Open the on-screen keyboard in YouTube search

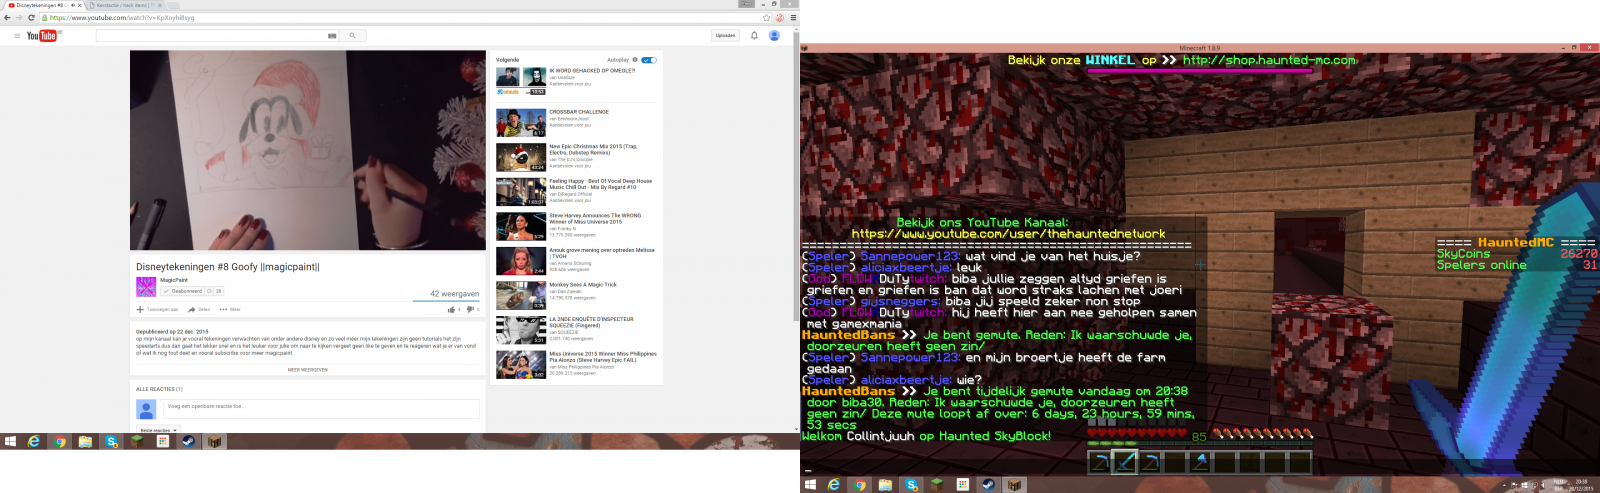[x=332, y=36]
